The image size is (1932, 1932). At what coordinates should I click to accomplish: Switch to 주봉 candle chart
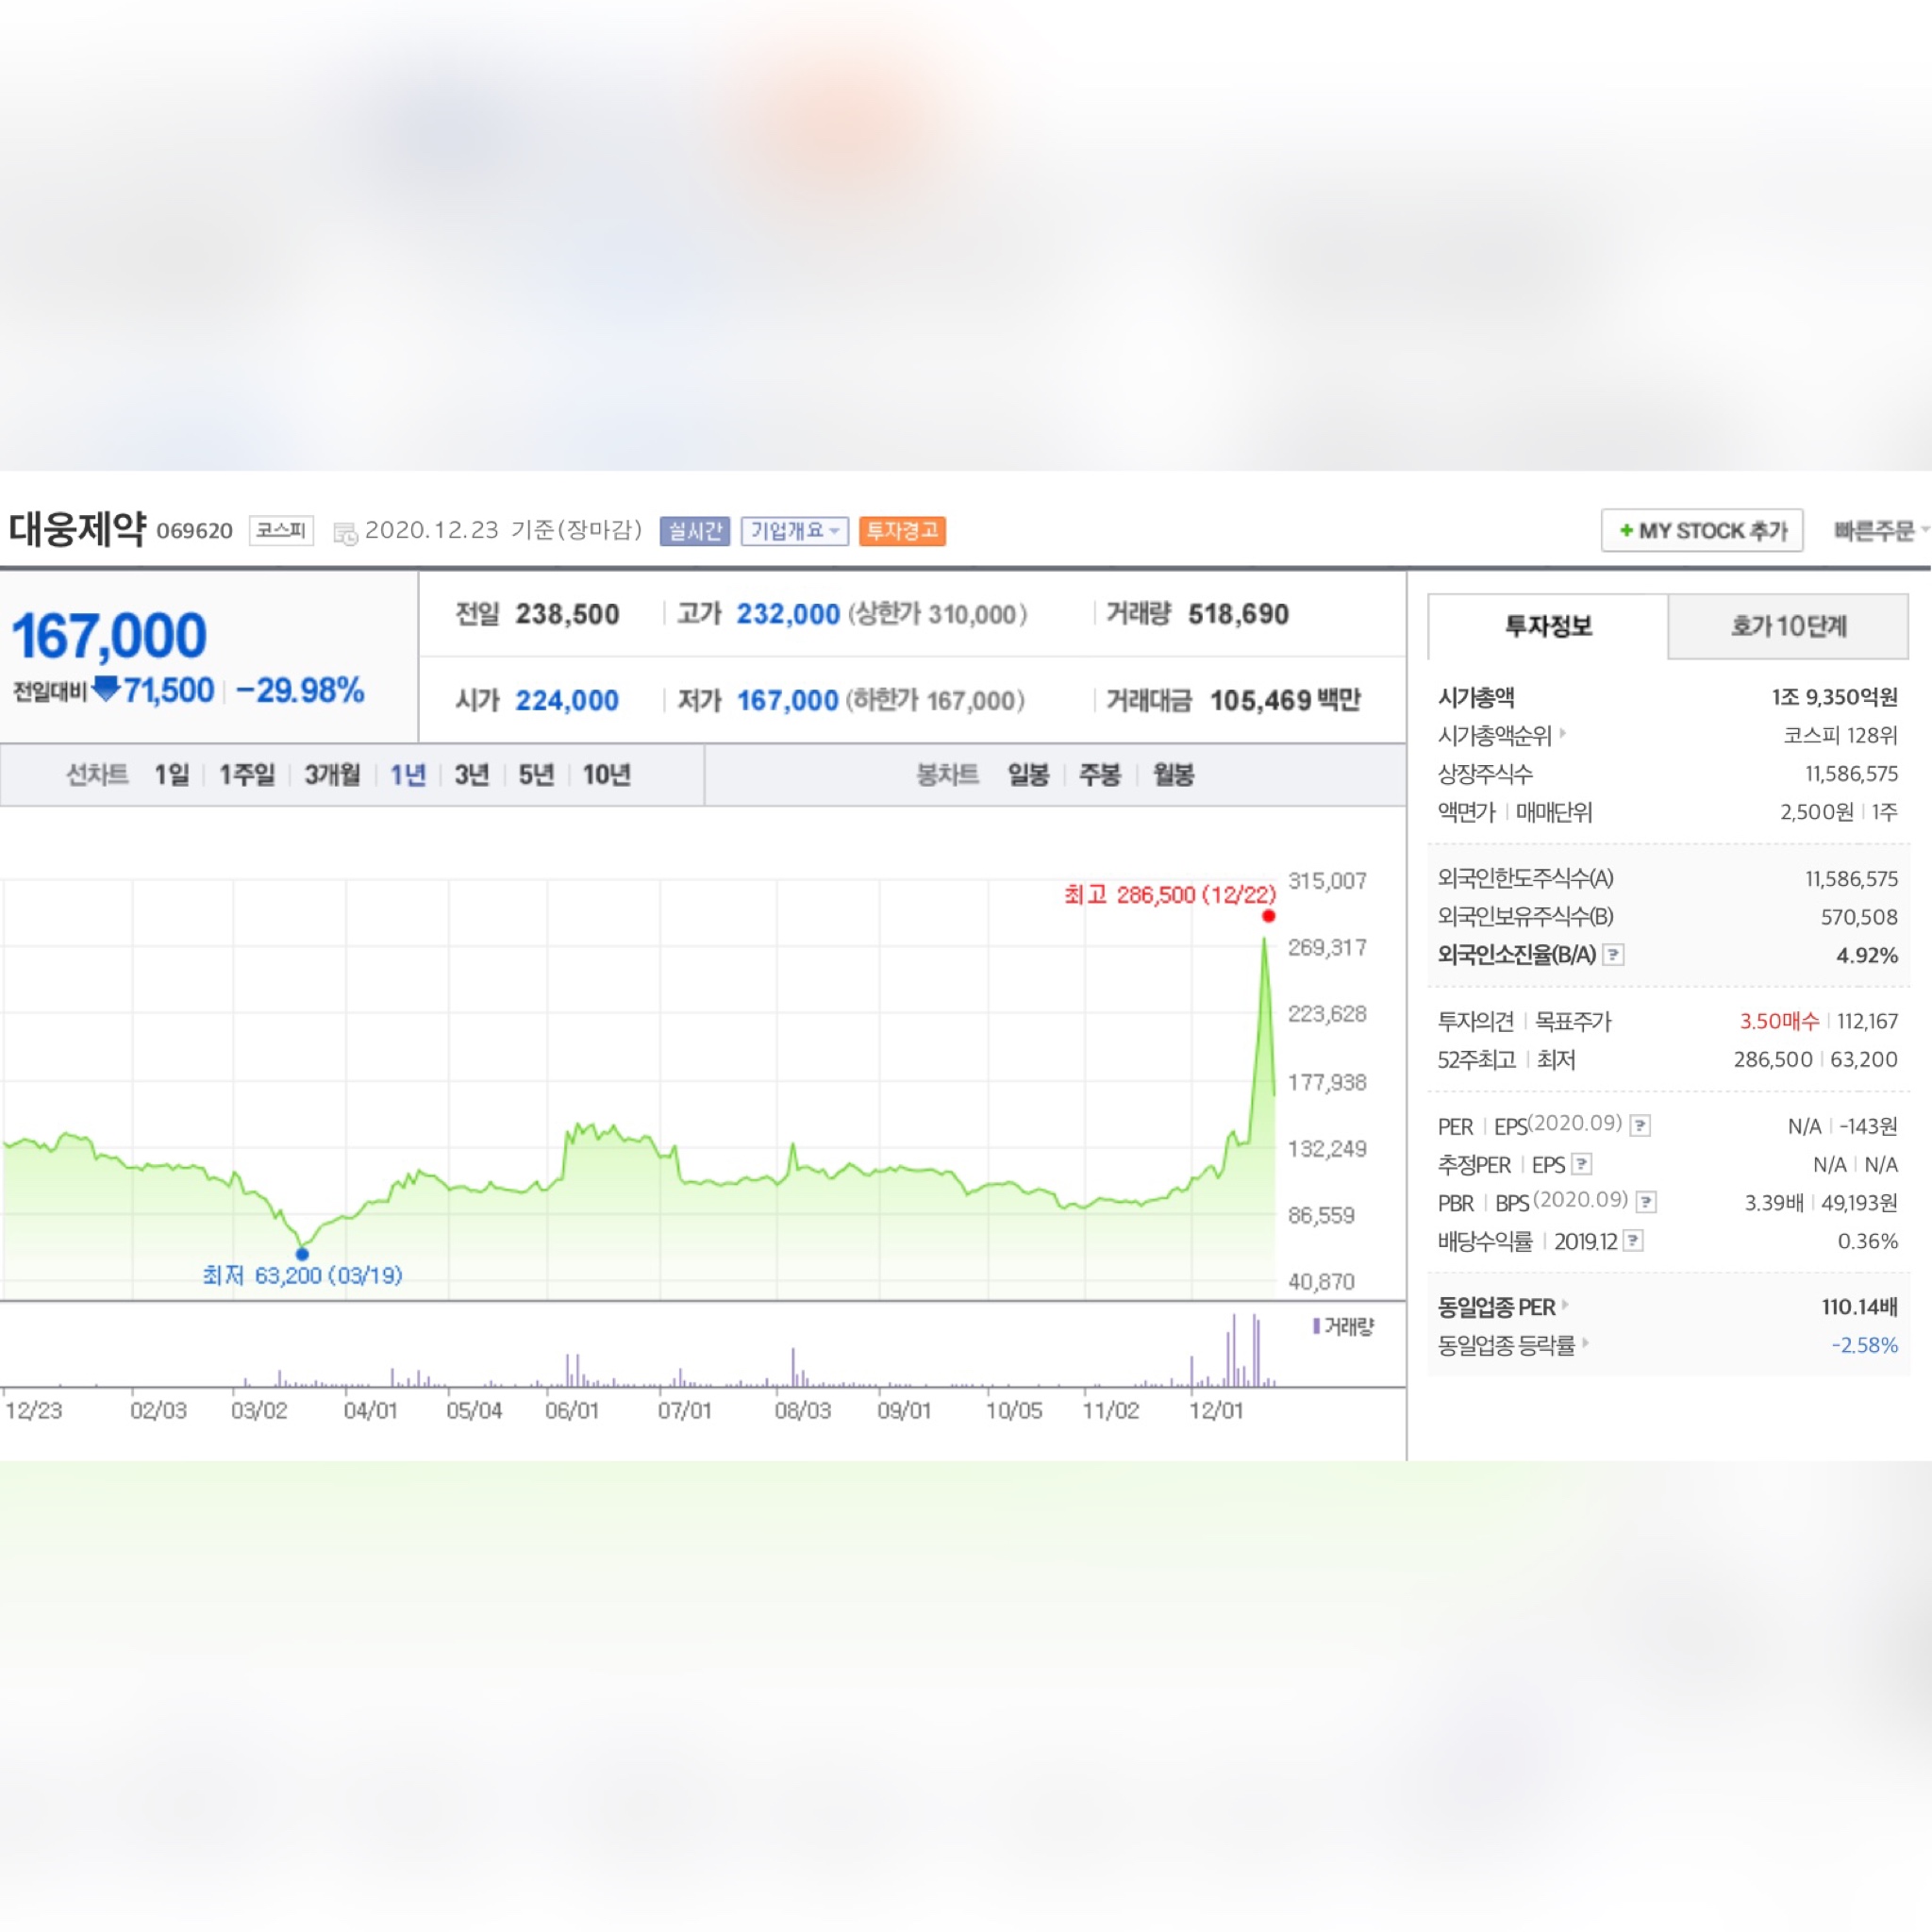coord(1100,775)
